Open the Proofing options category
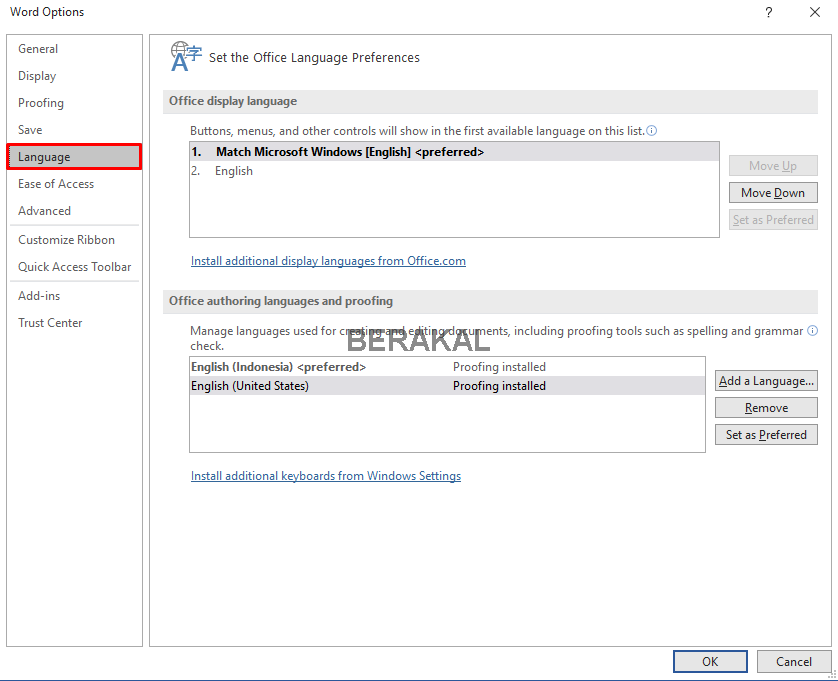This screenshot has width=838, height=681. 74,103
